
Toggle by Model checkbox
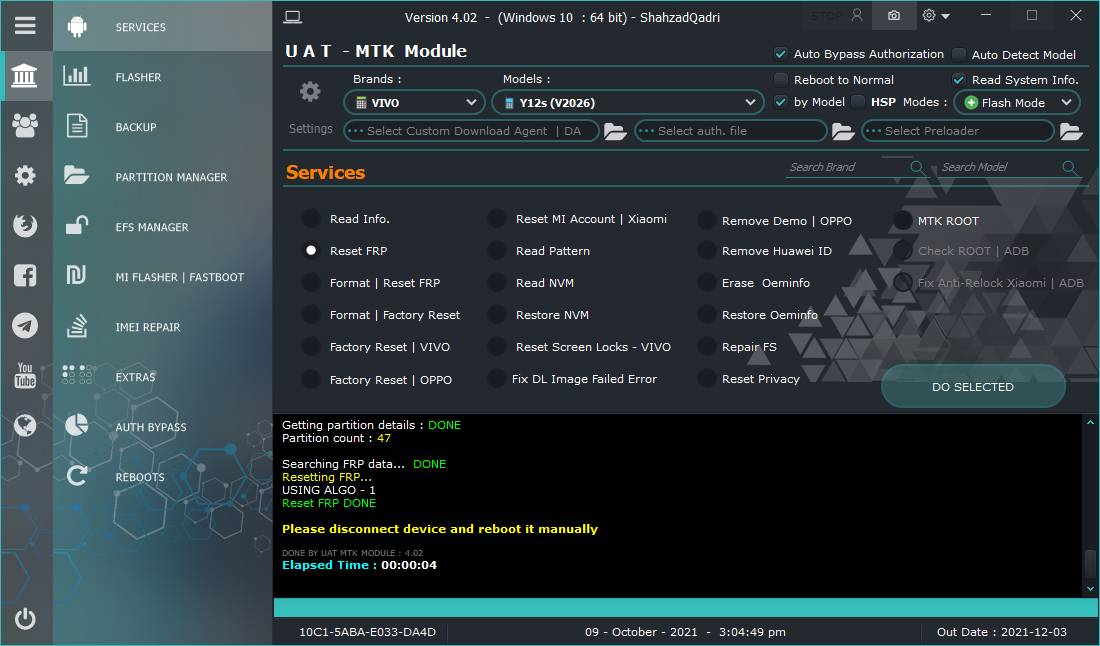click(x=780, y=102)
